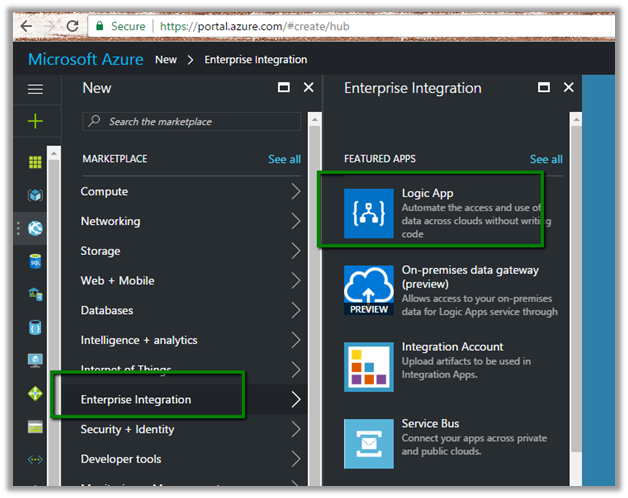The height and width of the screenshot is (498, 628).
Task: Select Enterprise Integration in Marketplace list
Action: tap(136, 400)
